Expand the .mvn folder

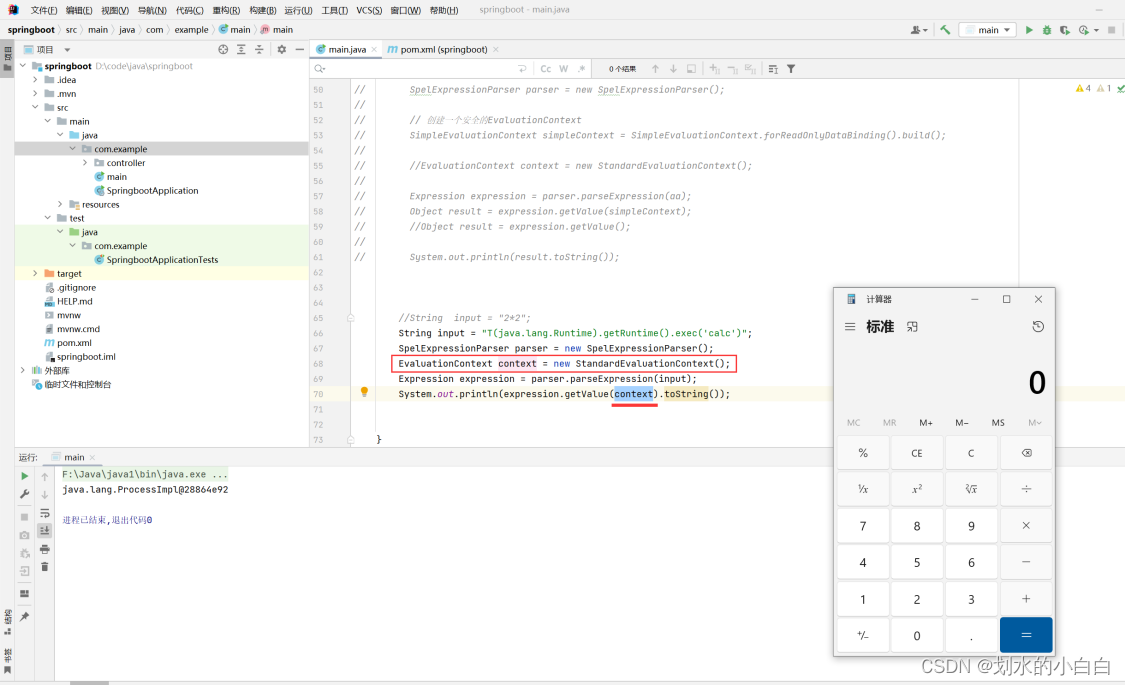point(35,93)
